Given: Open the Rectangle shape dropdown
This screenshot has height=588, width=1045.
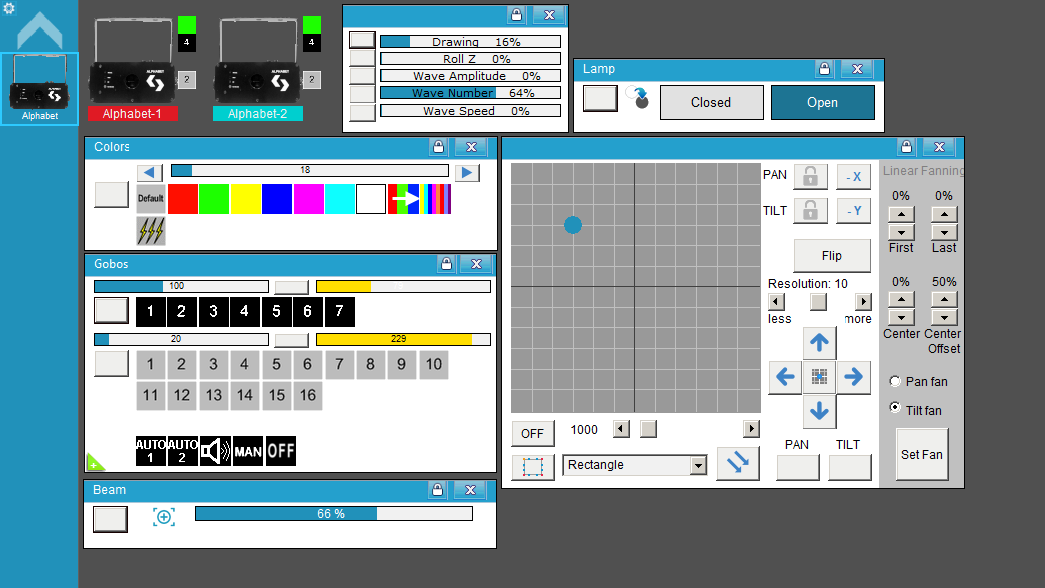Looking at the screenshot, I should pos(698,465).
